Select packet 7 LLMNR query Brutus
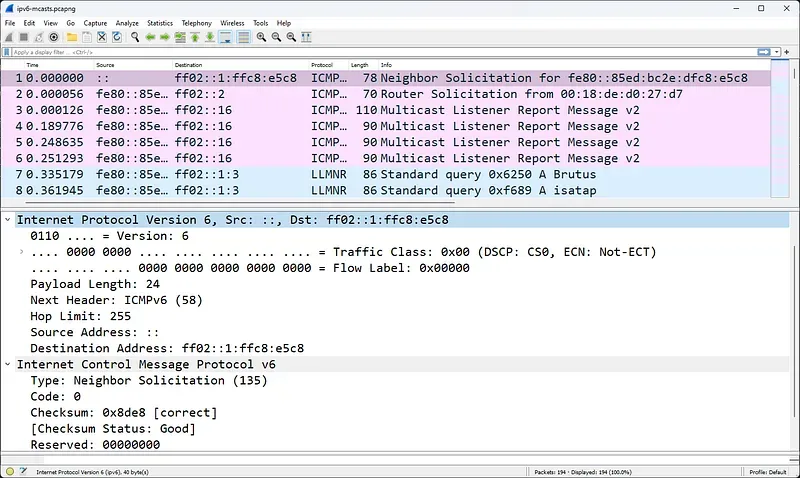The image size is (800, 478). tap(386, 174)
